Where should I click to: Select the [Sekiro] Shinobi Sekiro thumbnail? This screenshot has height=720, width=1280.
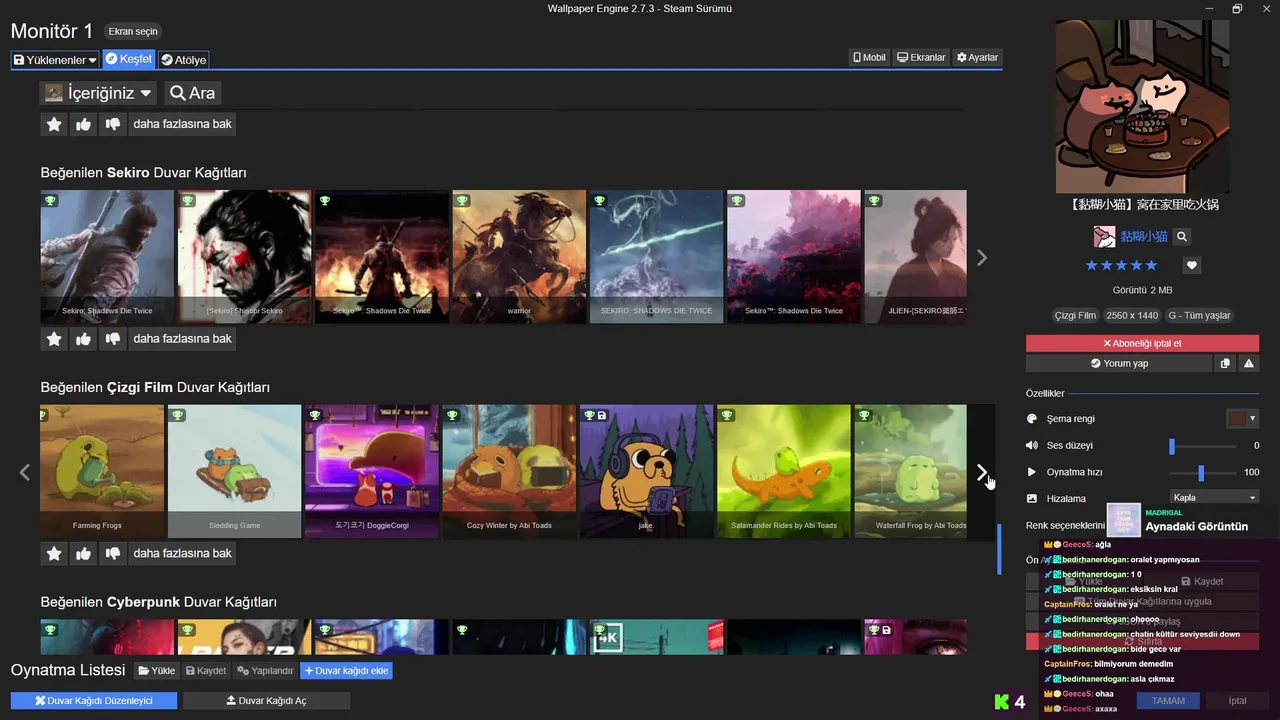pos(244,257)
